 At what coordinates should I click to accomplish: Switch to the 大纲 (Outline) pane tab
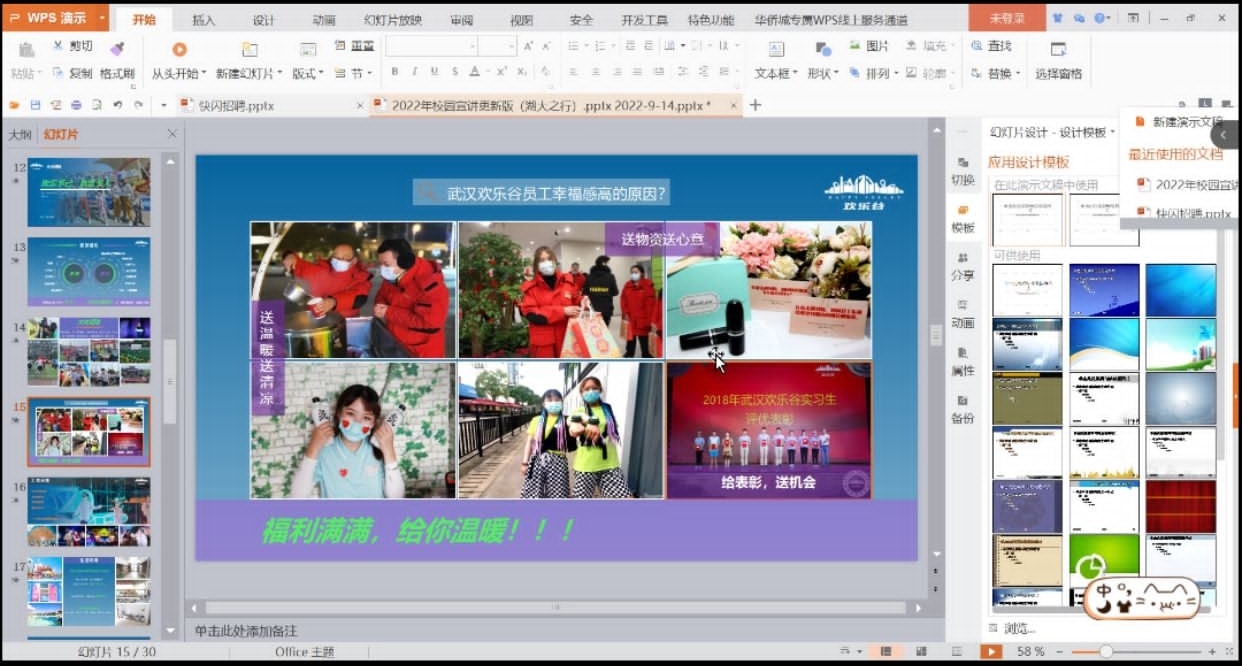tap(20, 134)
